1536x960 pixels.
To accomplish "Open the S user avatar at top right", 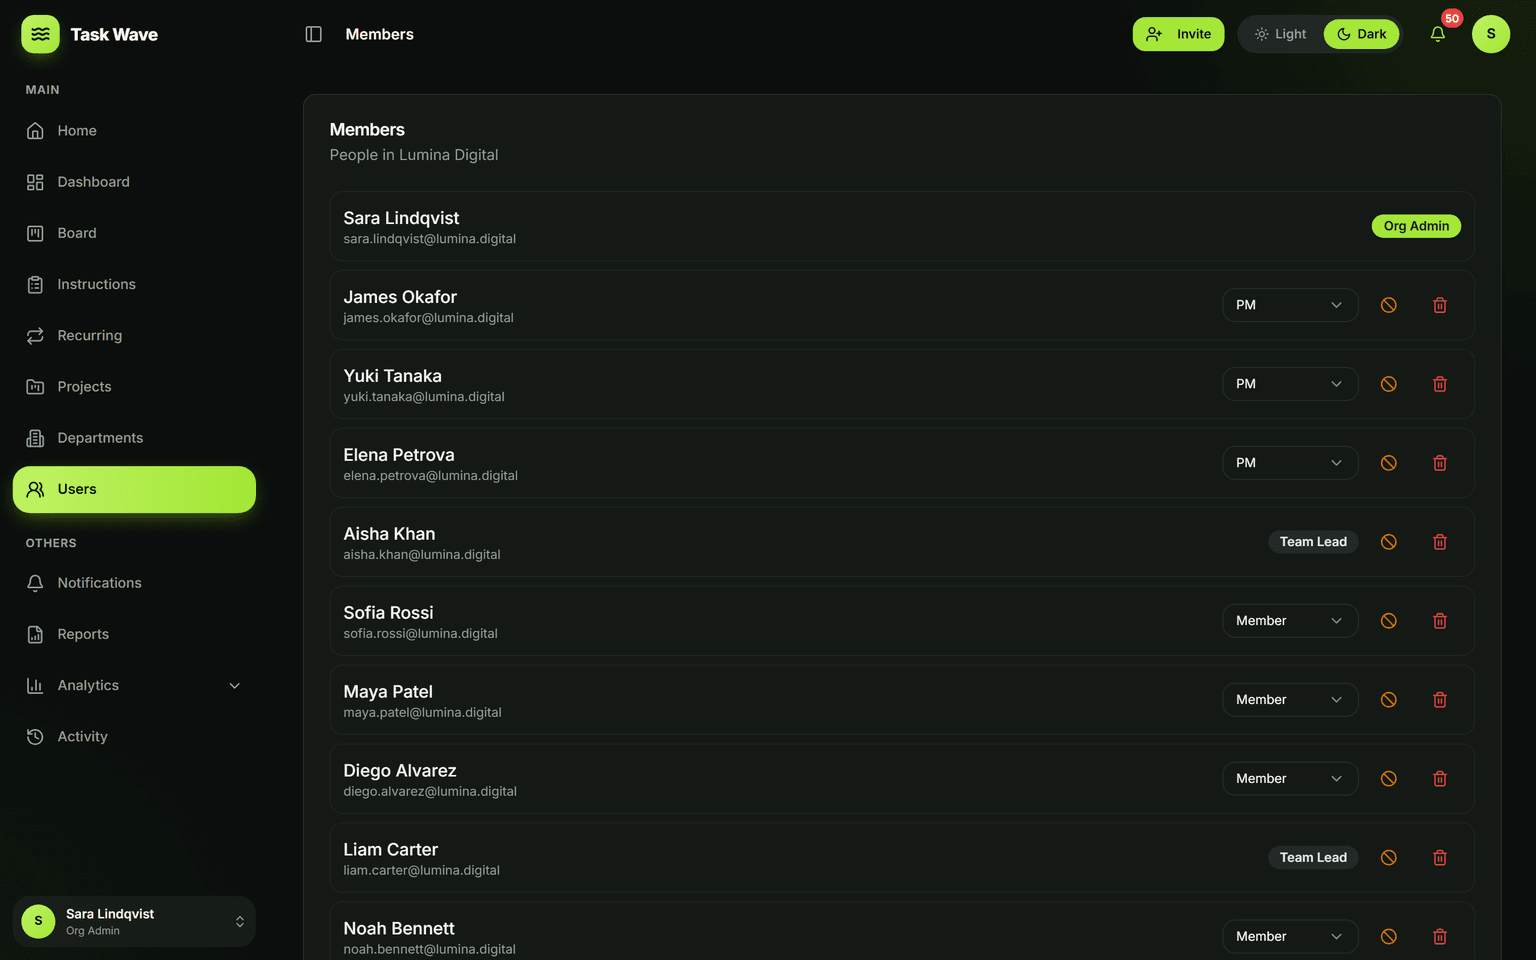I will tap(1491, 34).
